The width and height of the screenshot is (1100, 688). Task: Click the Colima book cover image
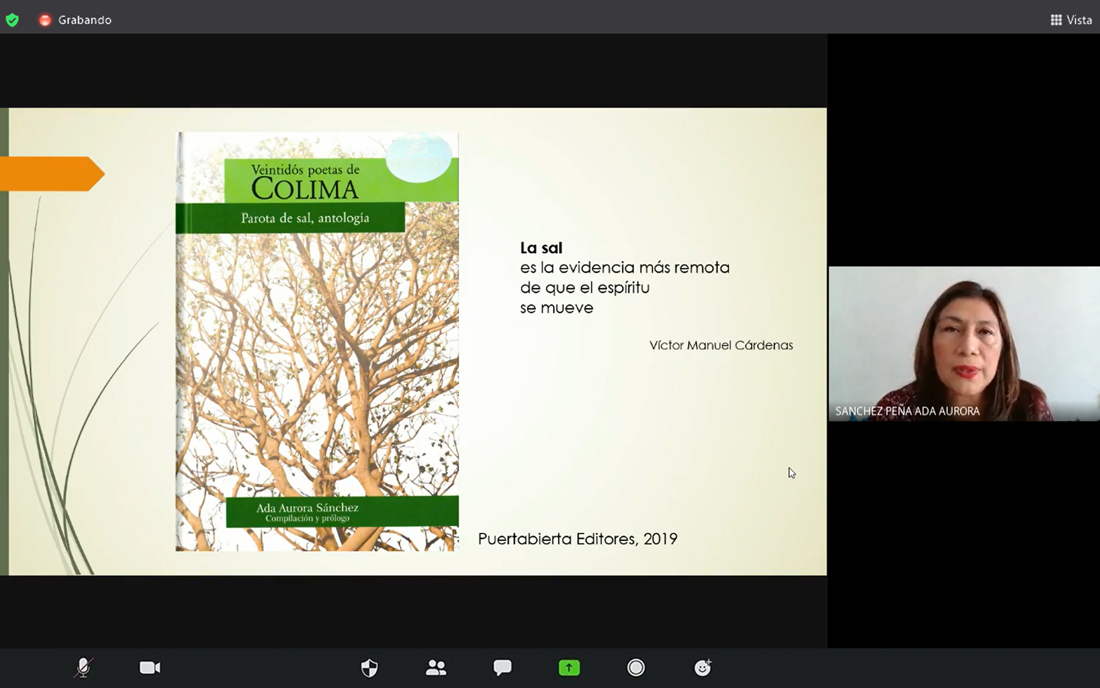tap(317, 342)
